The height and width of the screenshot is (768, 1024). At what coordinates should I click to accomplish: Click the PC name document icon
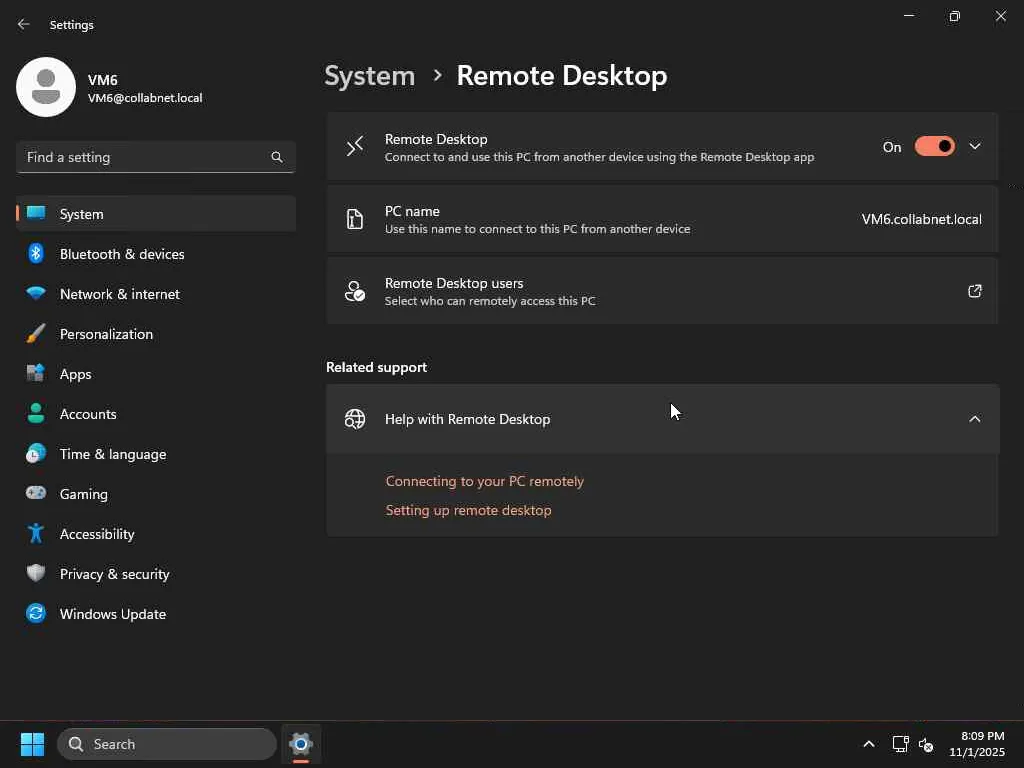coord(355,219)
